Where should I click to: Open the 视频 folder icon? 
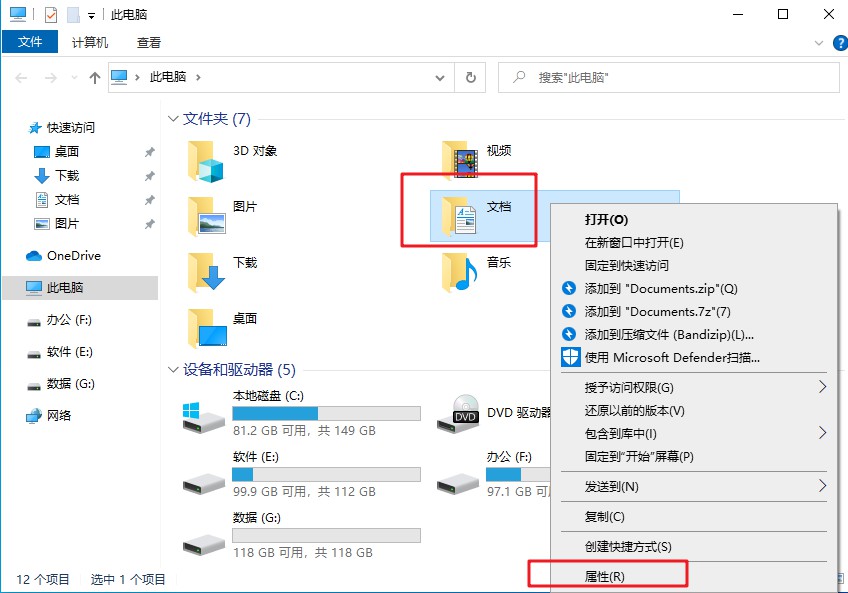click(x=460, y=159)
